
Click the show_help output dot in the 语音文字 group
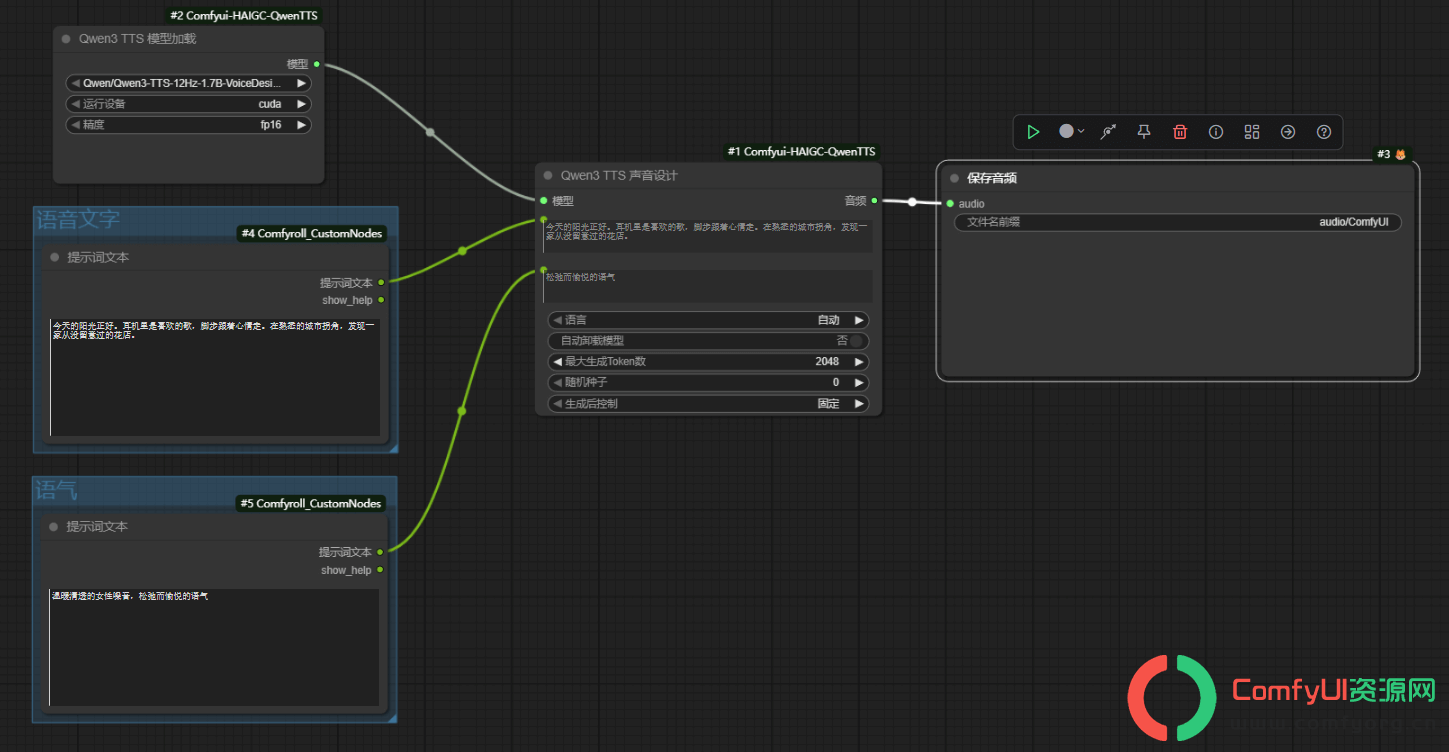point(381,300)
